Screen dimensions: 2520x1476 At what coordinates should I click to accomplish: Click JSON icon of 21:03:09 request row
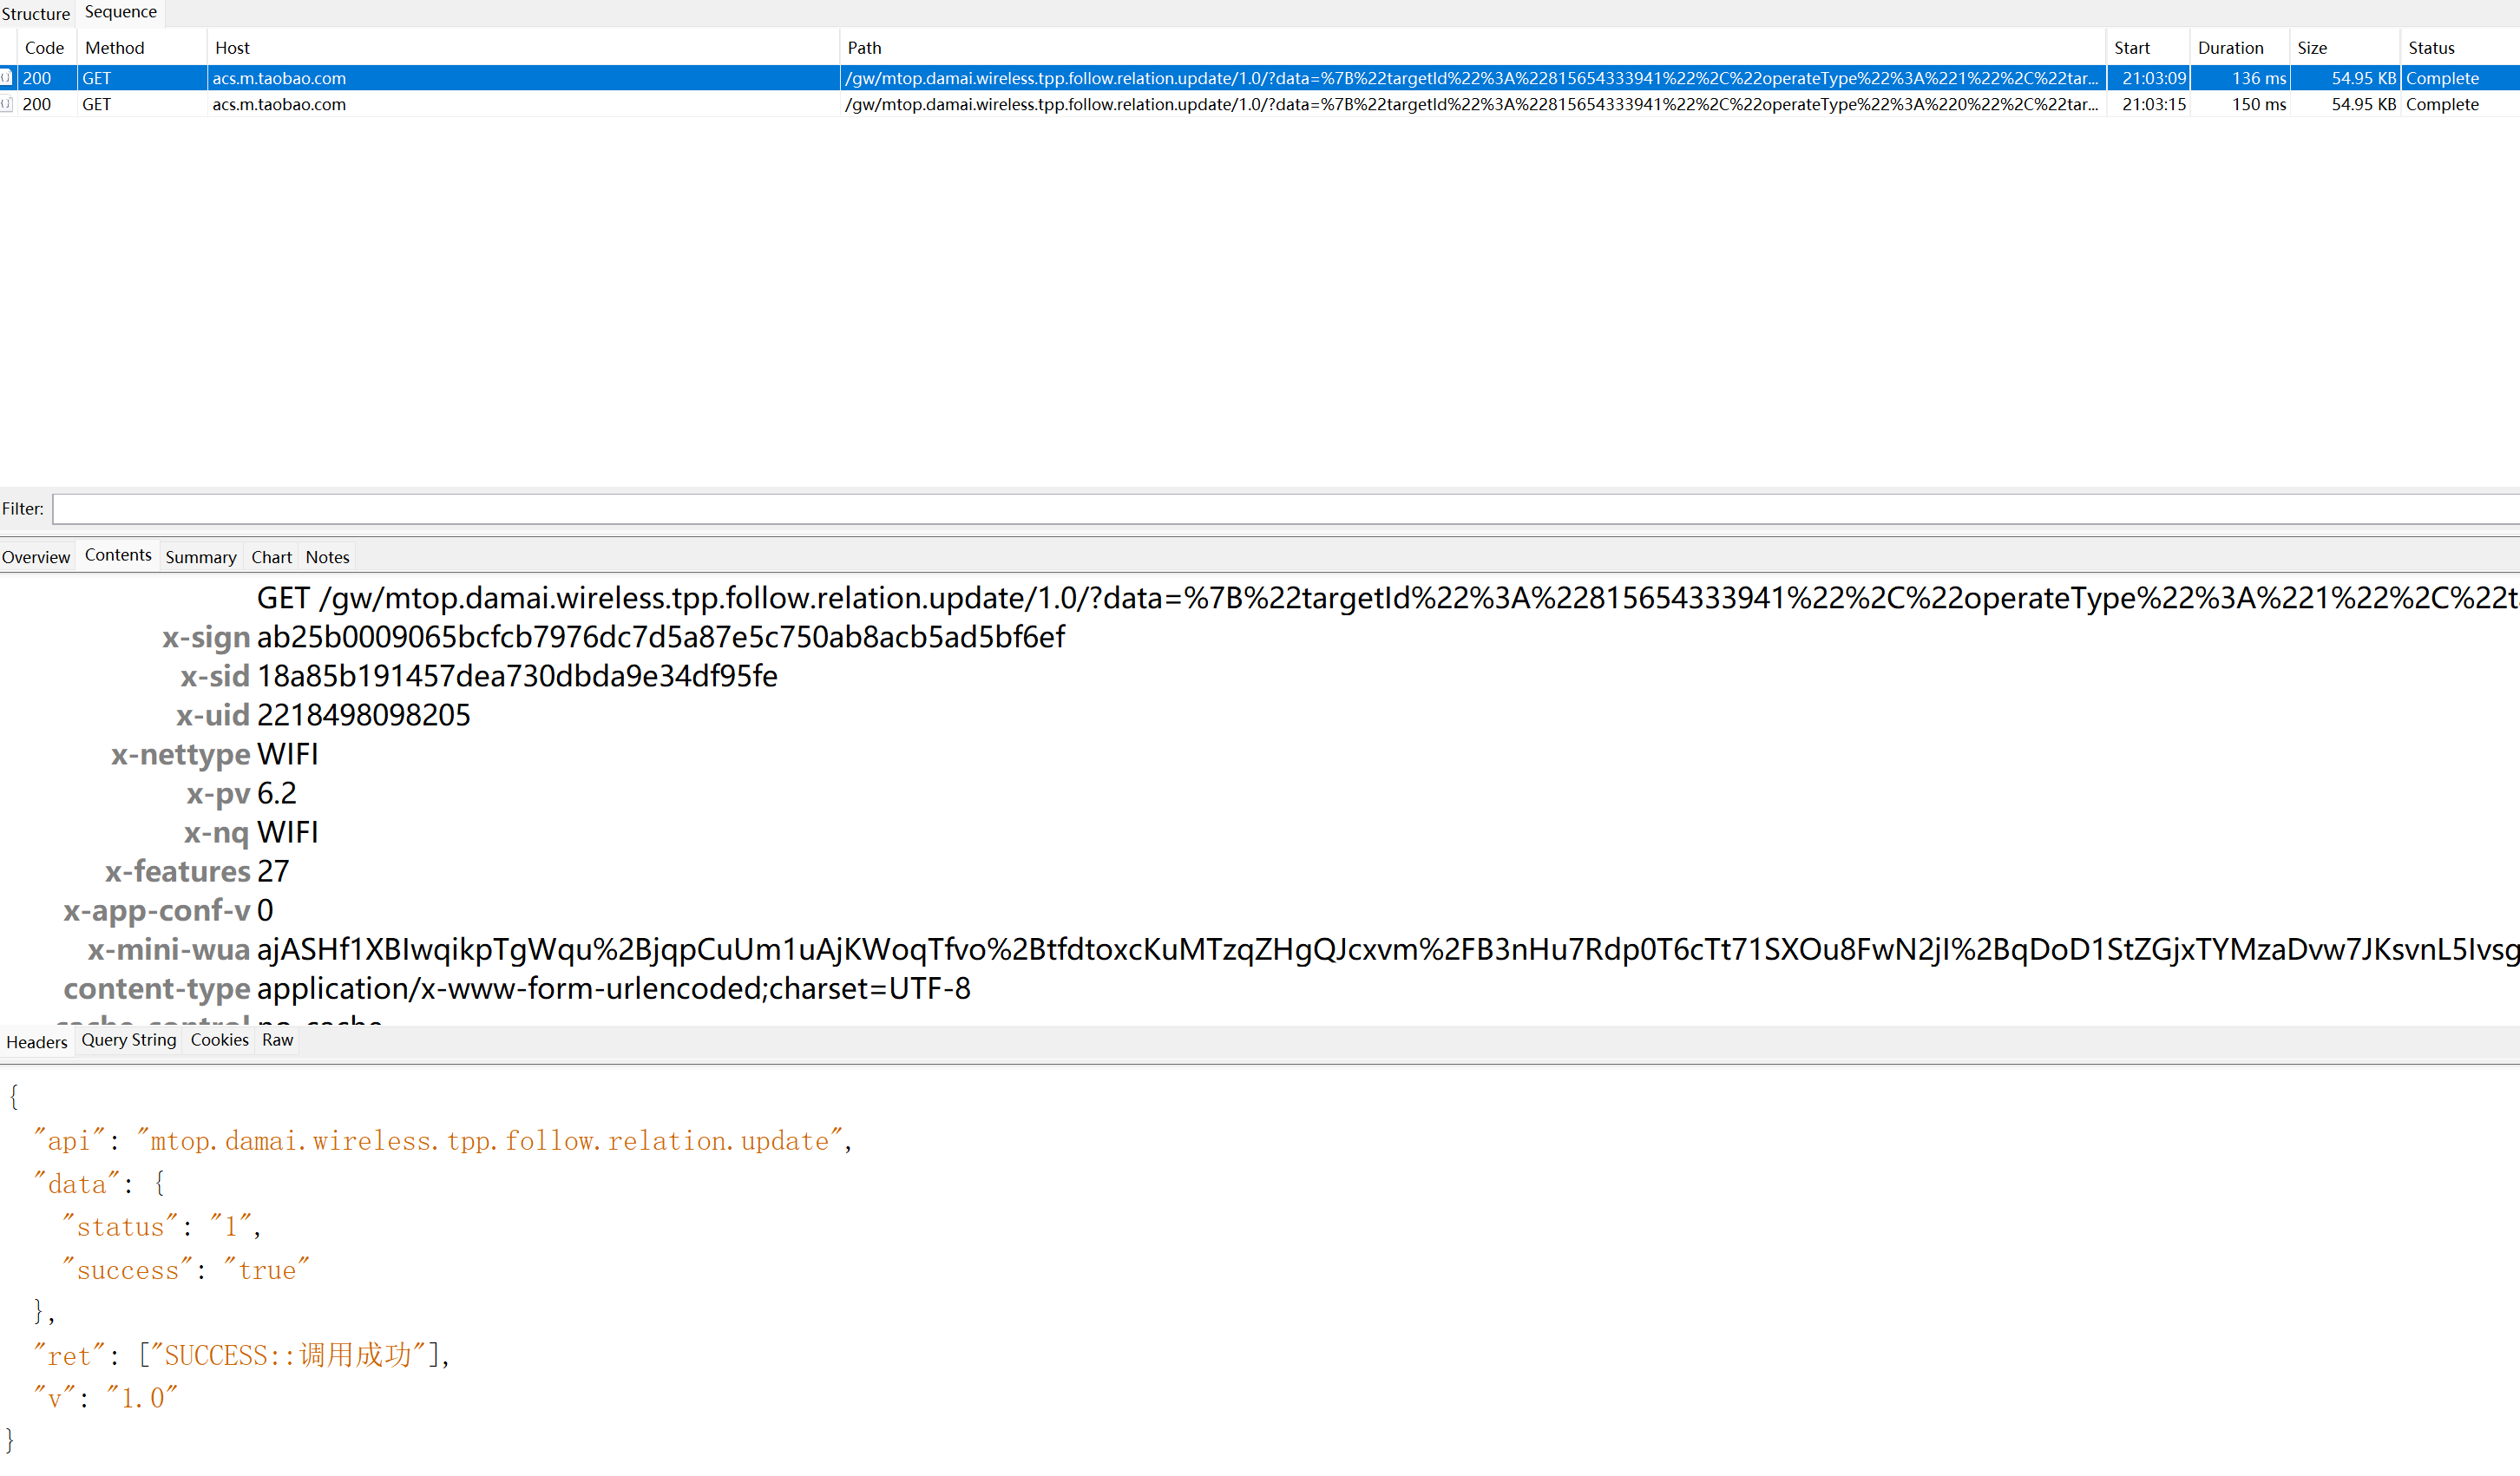coord(6,78)
